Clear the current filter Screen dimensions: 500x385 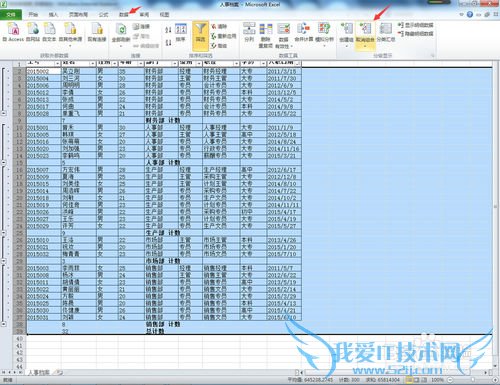pos(219,26)
